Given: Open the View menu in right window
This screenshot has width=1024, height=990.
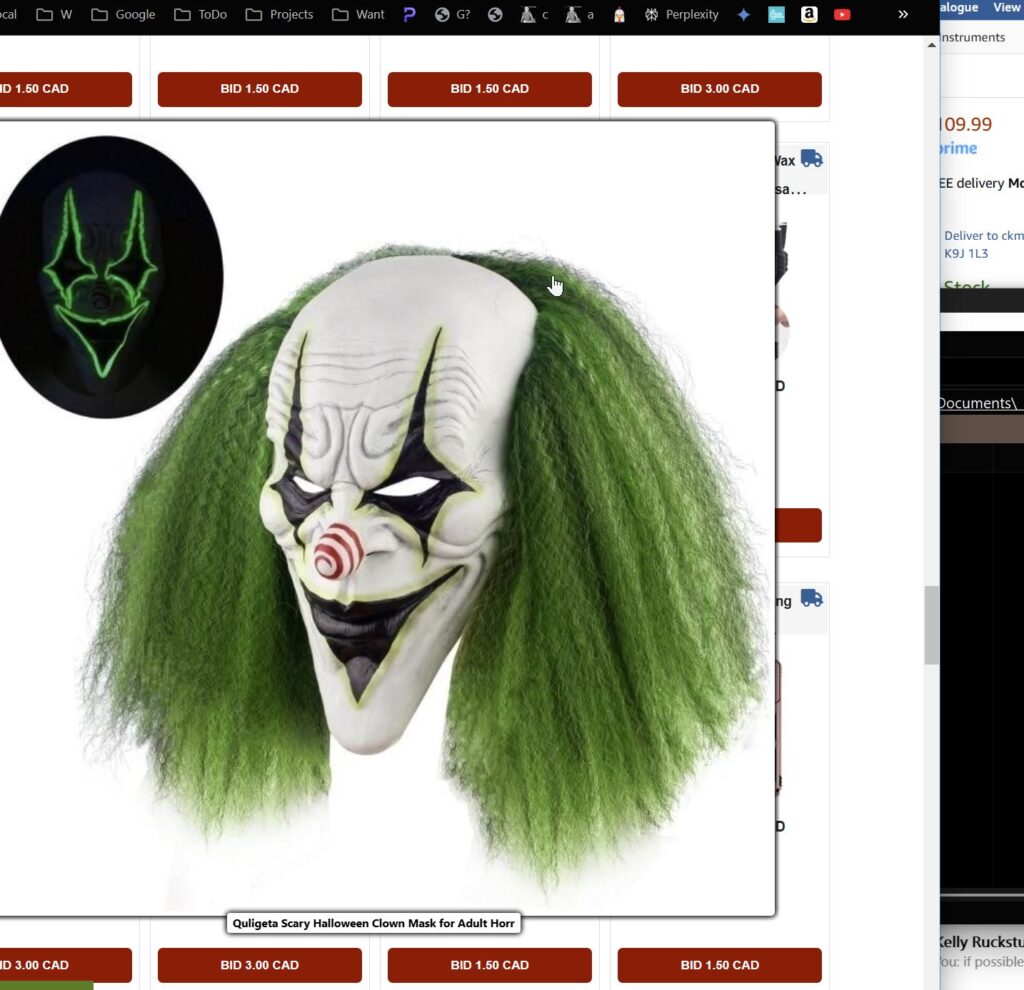Looking at the screenshot, I should point(1006,7).
